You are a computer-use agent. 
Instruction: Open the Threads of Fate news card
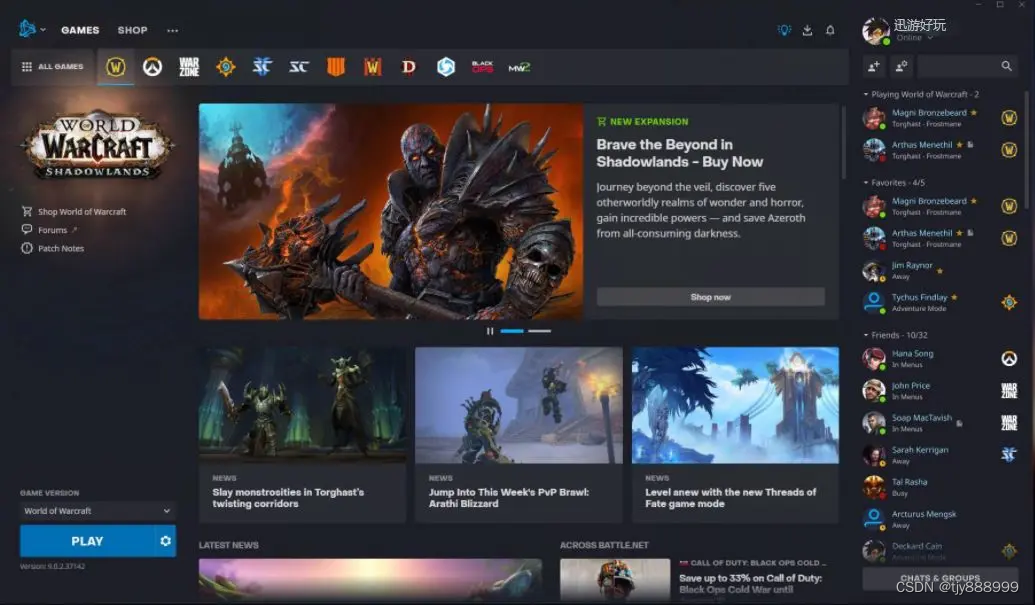[x=735, y=435]
